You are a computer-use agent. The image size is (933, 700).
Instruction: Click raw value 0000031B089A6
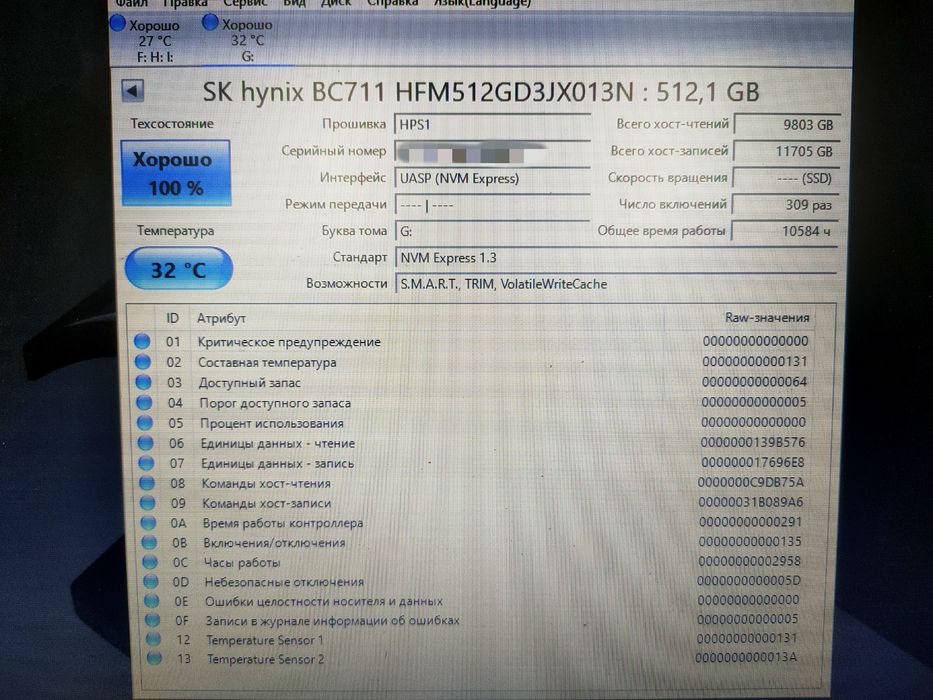coord(751,502)
